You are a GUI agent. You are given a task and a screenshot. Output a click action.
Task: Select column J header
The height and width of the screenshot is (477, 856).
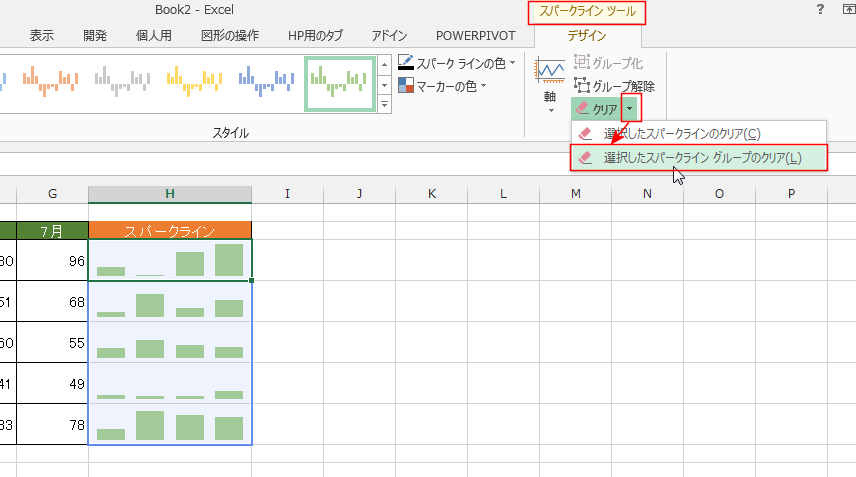[359, 194]
